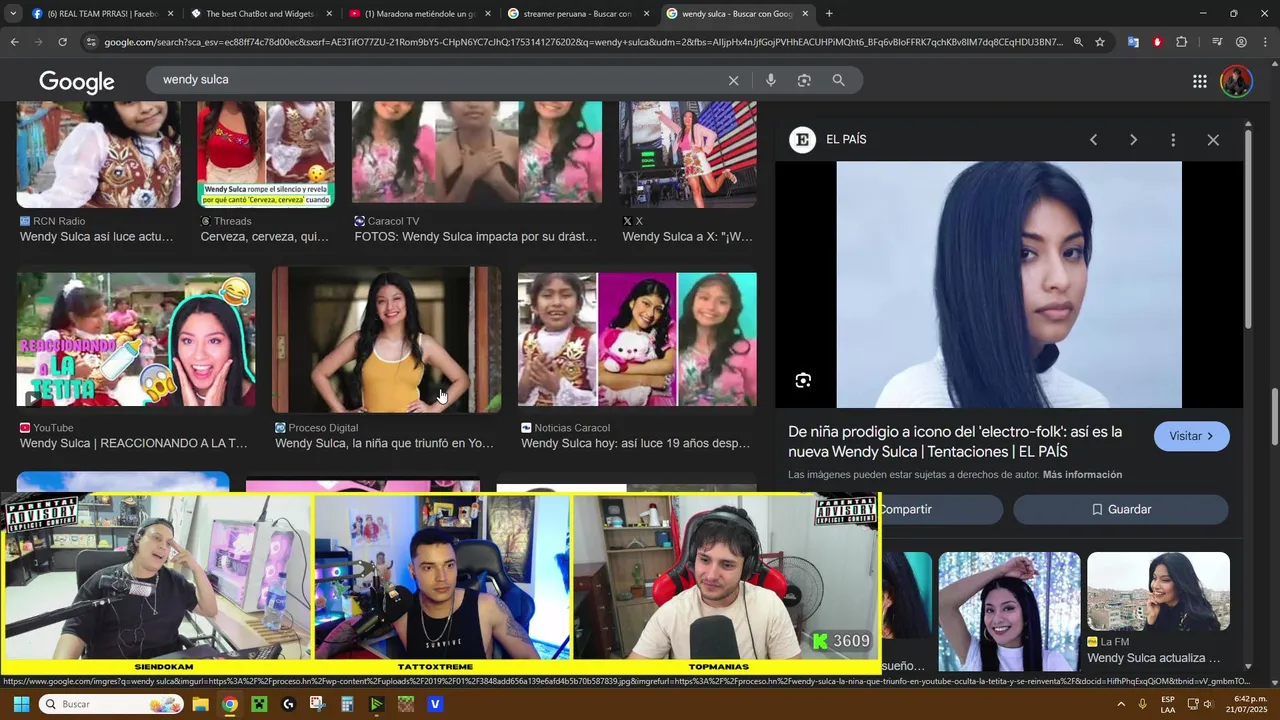Open the YouTube REACCIONANDO A LA TETITA result
1280x720 pixels.
click(135, 340)
